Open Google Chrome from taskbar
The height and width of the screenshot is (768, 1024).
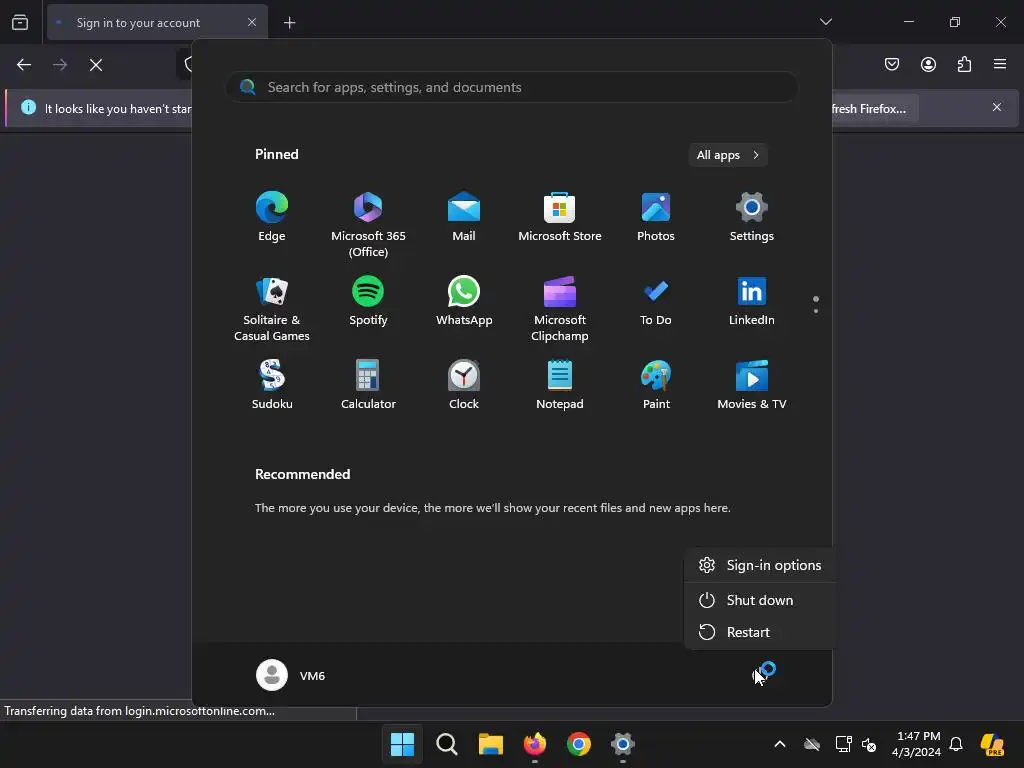pyautogui.click(x=579, y=744)
